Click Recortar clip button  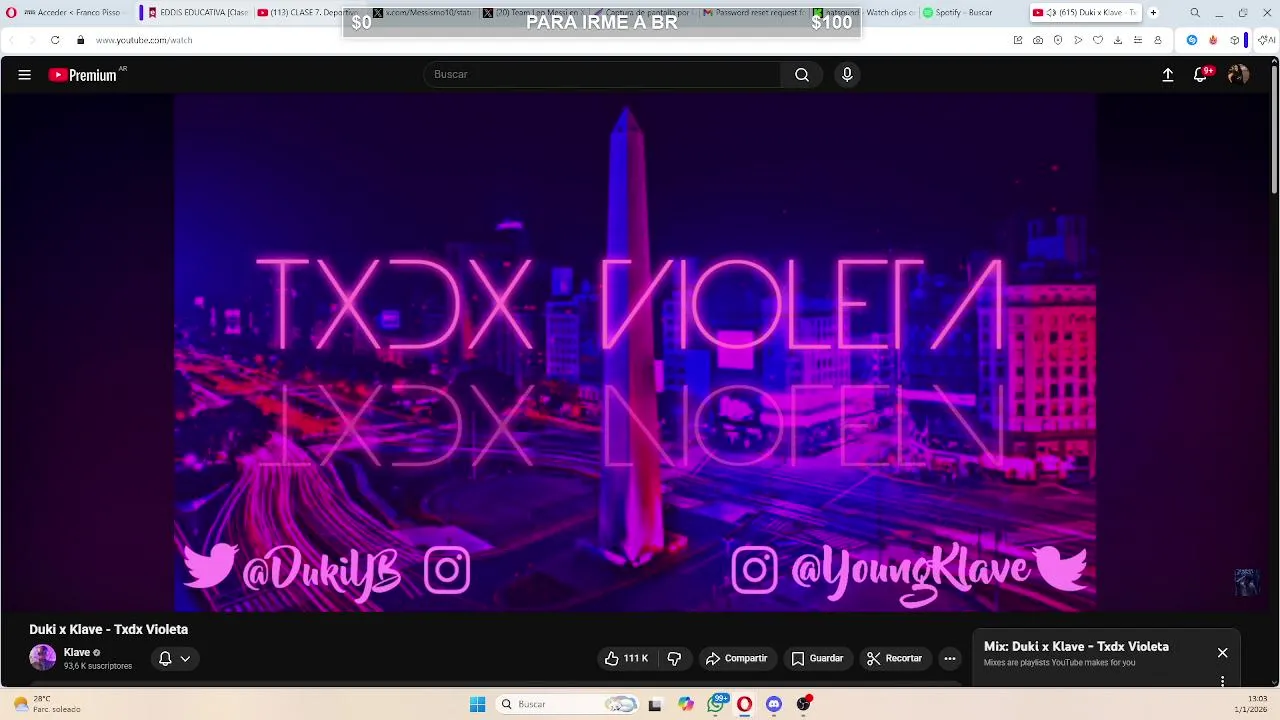point(895,658)
